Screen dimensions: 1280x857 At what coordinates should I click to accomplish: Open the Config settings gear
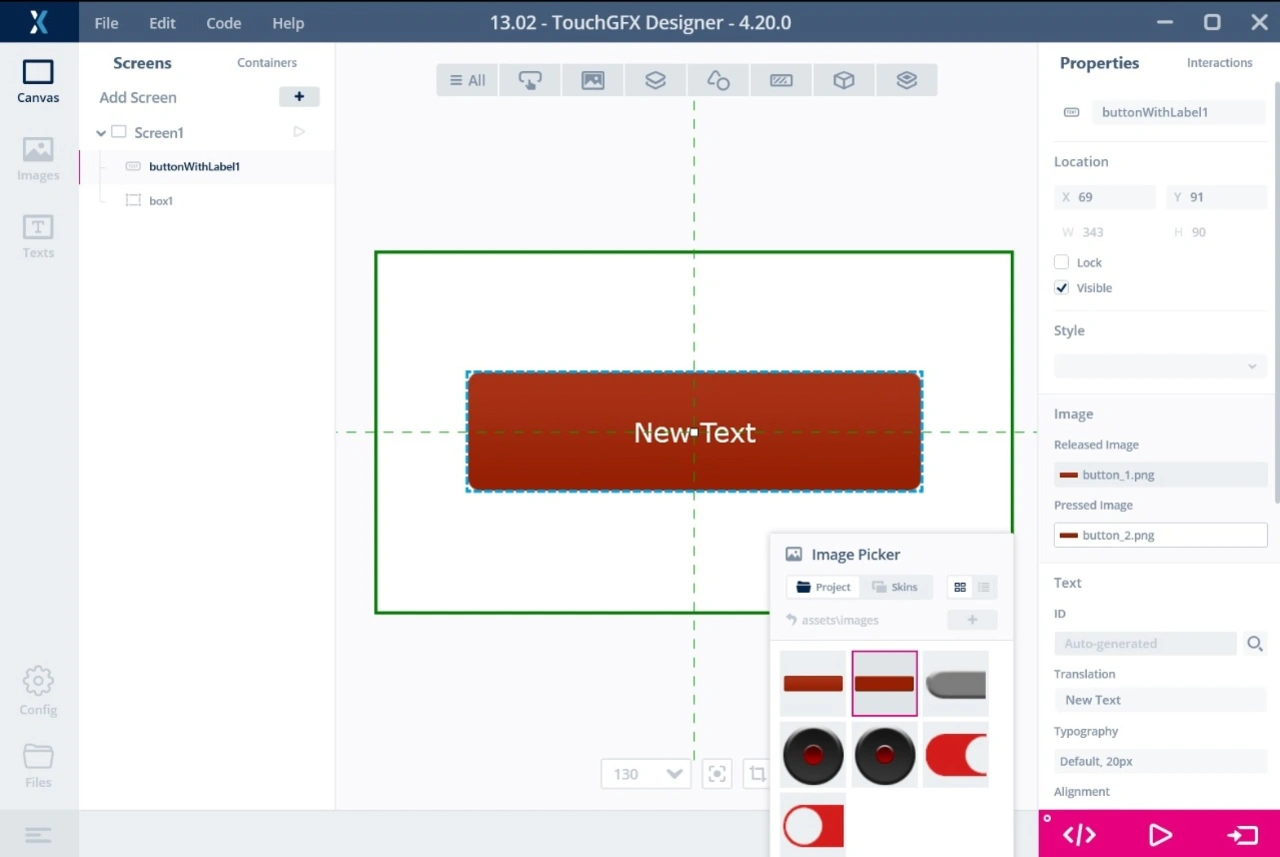(38, 691)
